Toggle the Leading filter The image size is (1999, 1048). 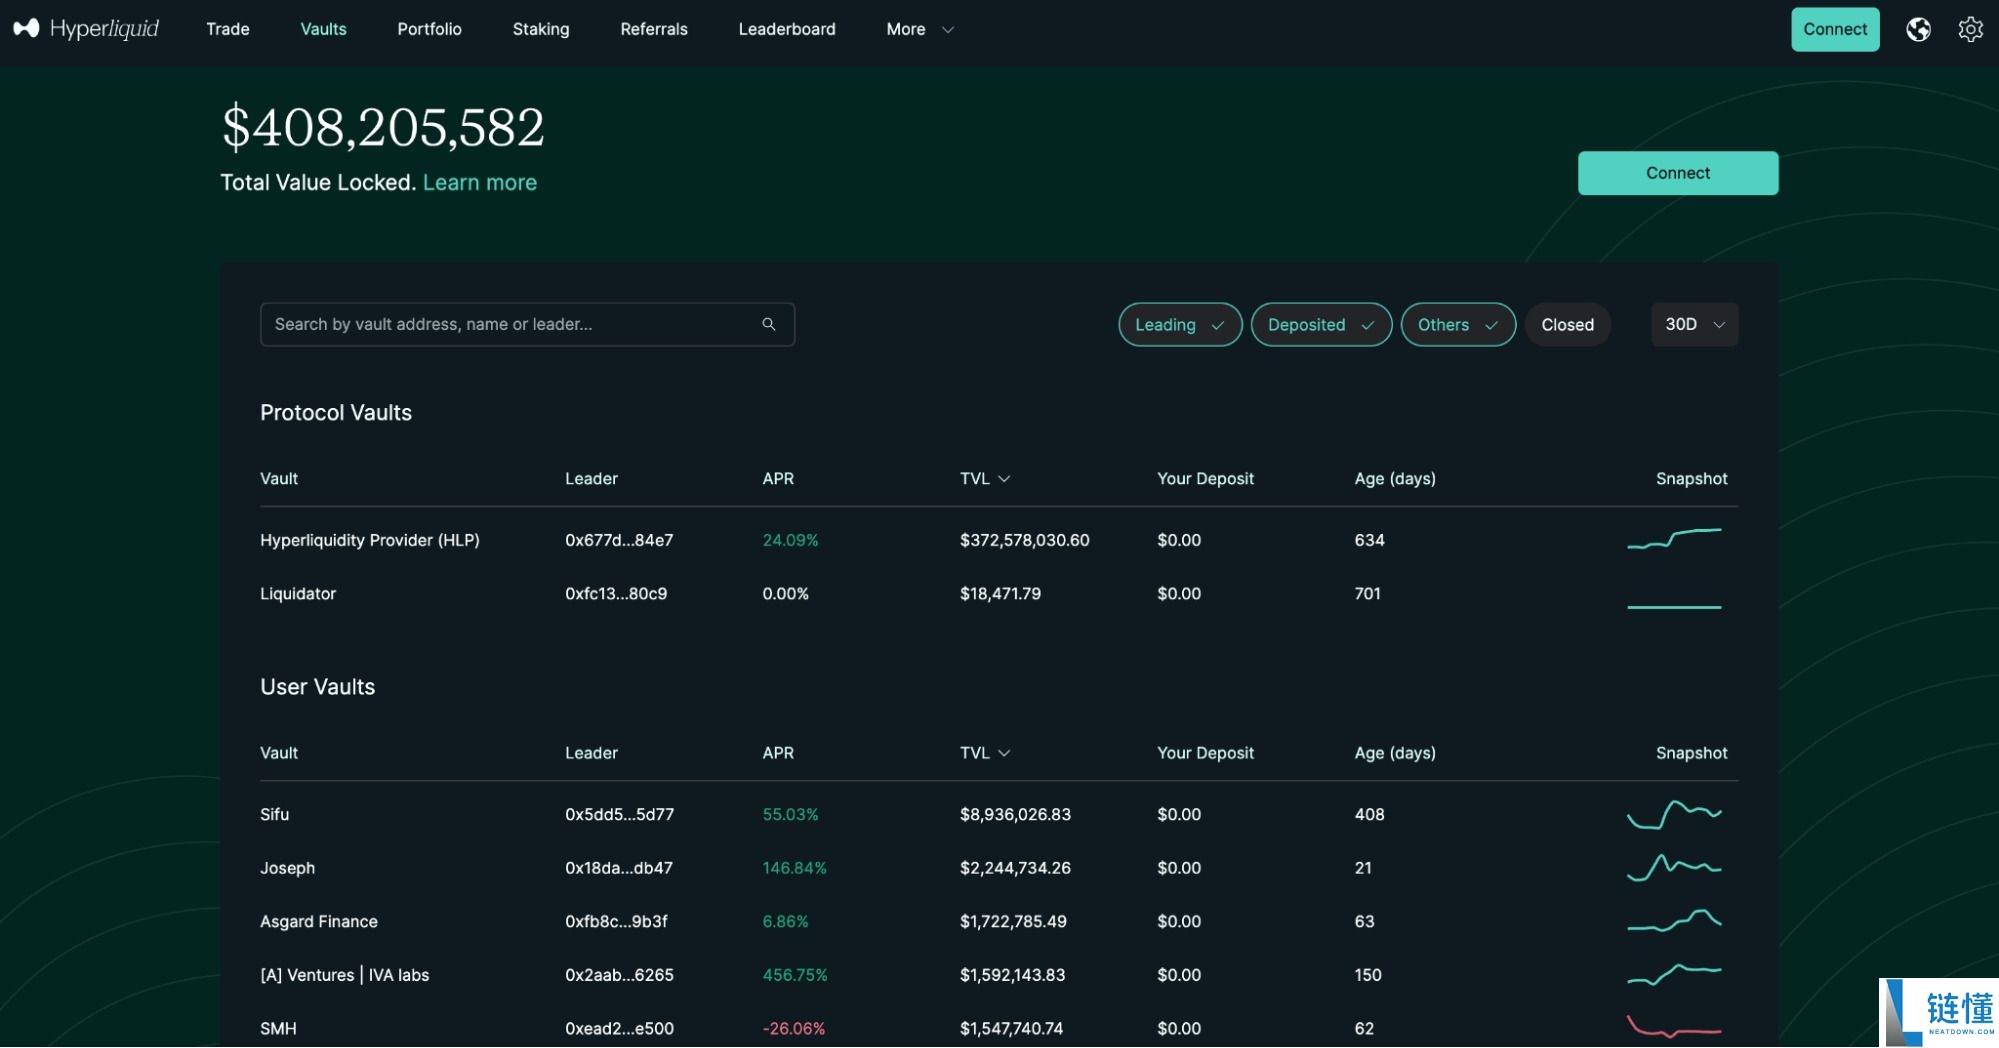(x=1180, y=325)
